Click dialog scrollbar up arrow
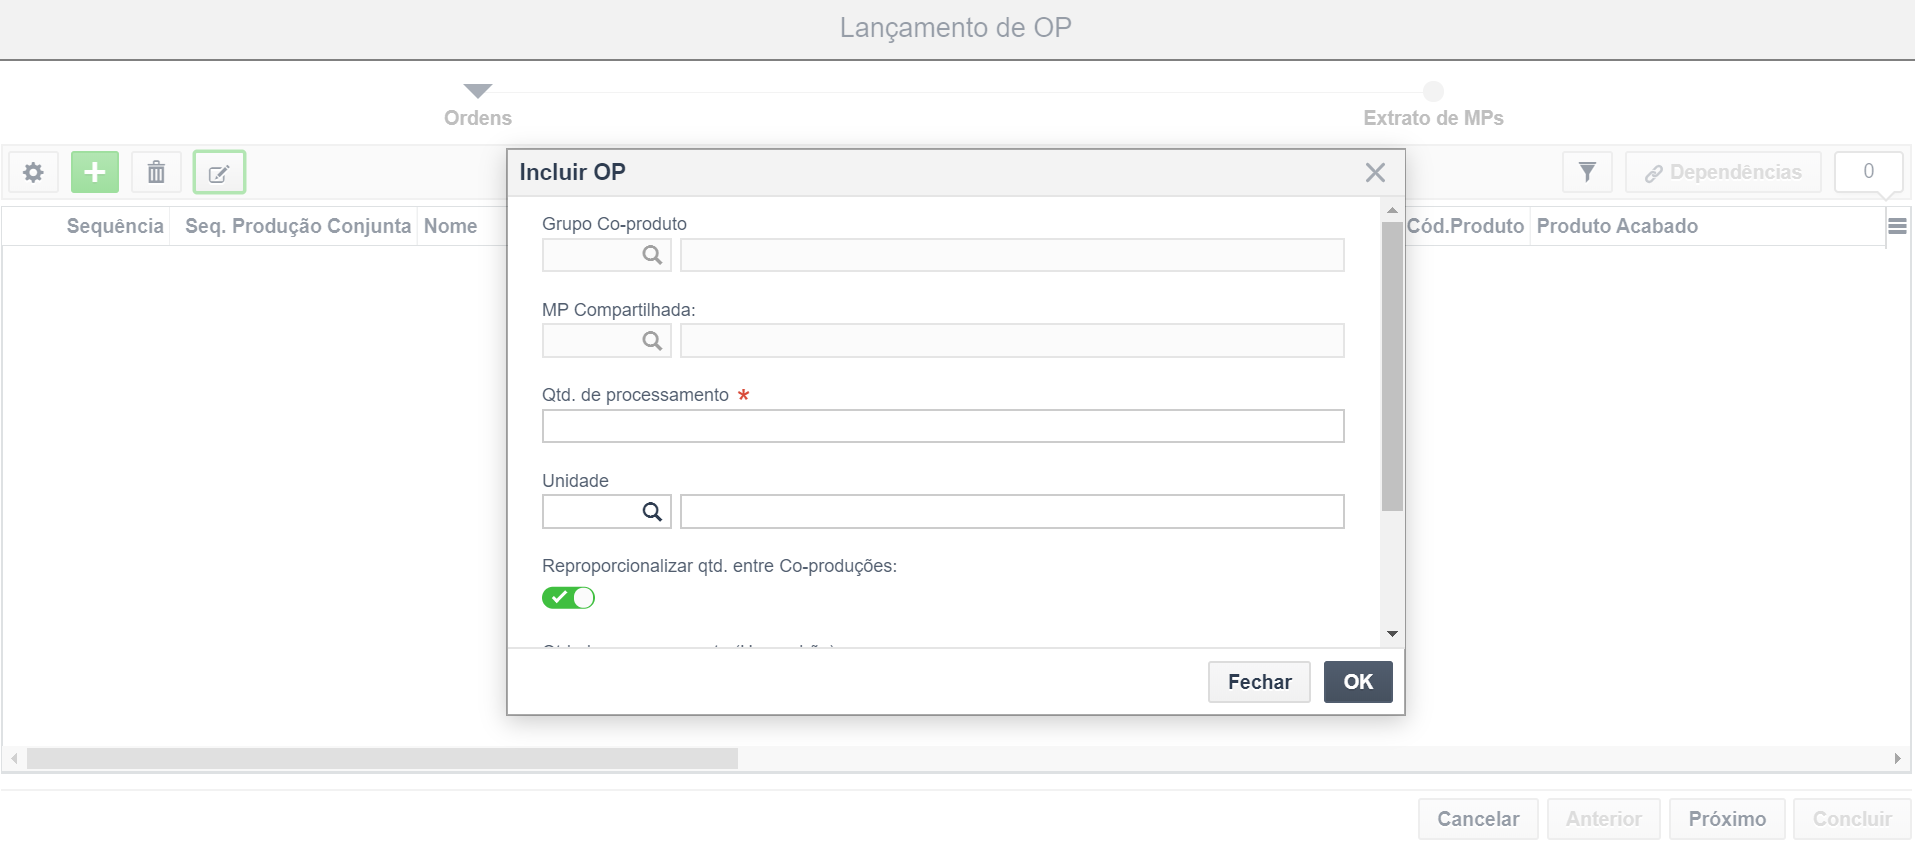 tap(1392, 210)
